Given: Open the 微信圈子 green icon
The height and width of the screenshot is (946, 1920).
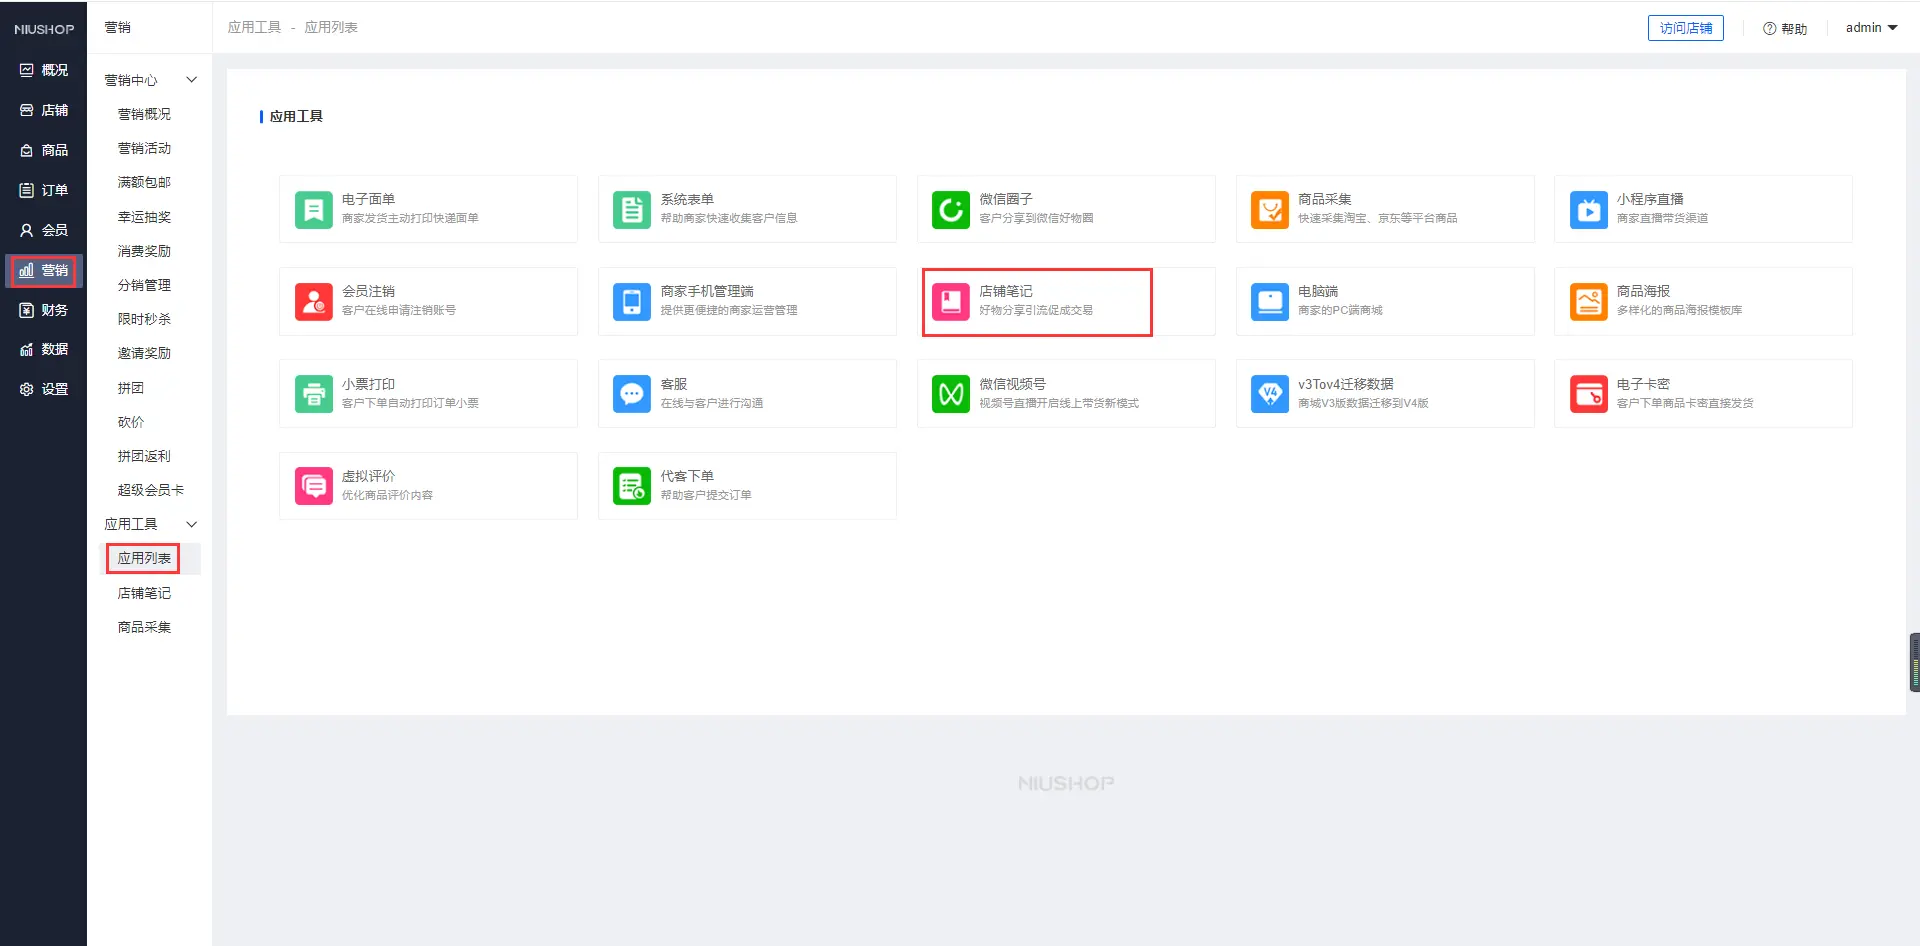Looking at the screenshot, I should [x=950, y=210].
